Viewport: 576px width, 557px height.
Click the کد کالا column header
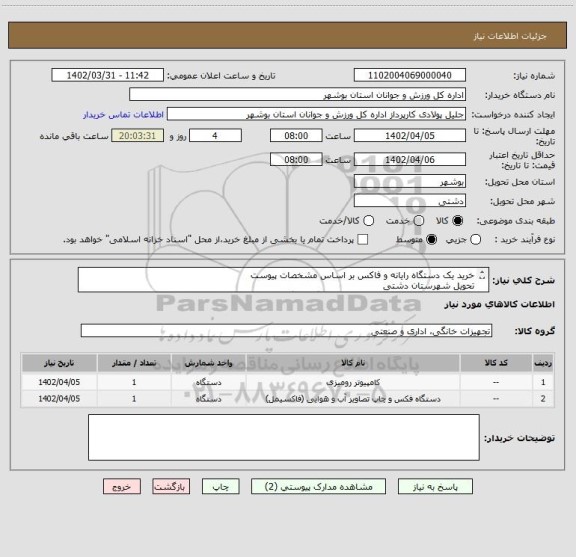pyautogui.click(x=496, y=363)
